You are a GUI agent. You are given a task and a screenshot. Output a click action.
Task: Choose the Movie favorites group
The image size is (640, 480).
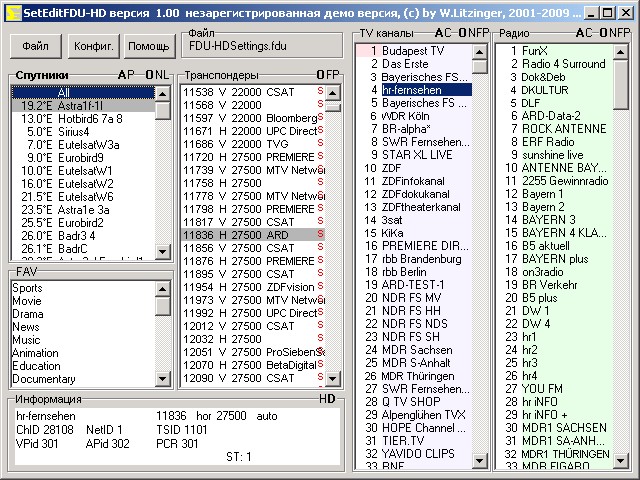coord(83,301)
